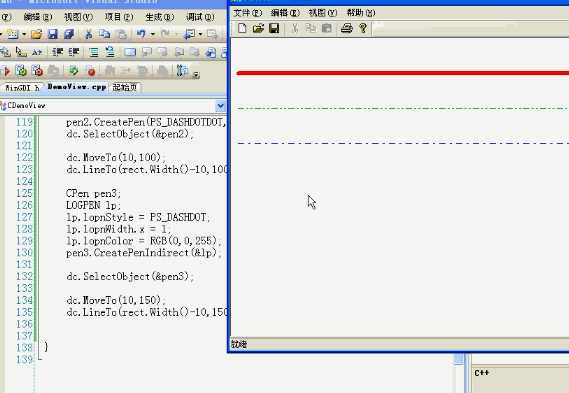The width and height of the screenshot is (569, 393).
Task: Click Decrease Indent icon in text editor toolbar
Action: coord(57,52)
